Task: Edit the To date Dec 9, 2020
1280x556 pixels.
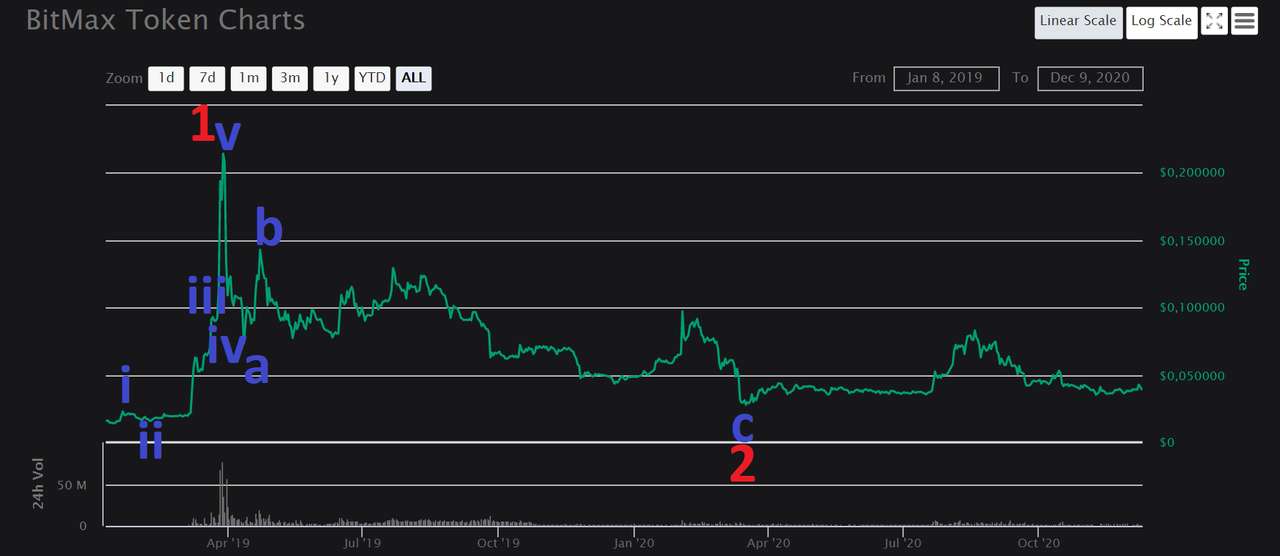Action: point(1090,78)
